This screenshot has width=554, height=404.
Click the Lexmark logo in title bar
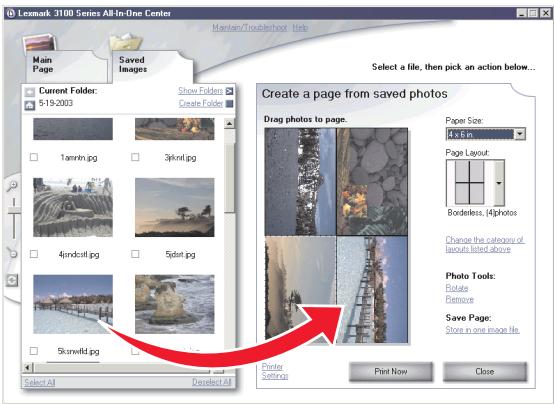[x=11, y=13]
